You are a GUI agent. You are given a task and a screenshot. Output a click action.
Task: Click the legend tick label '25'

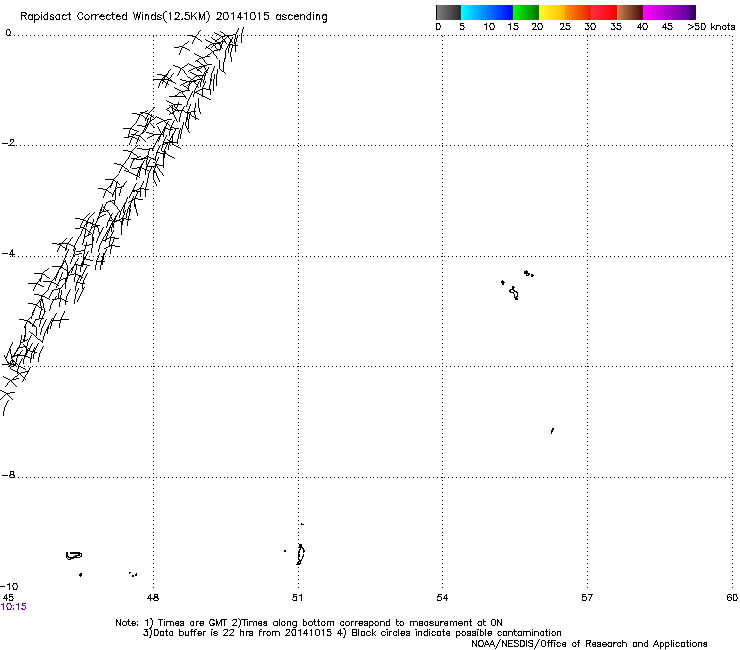(565, 27)
